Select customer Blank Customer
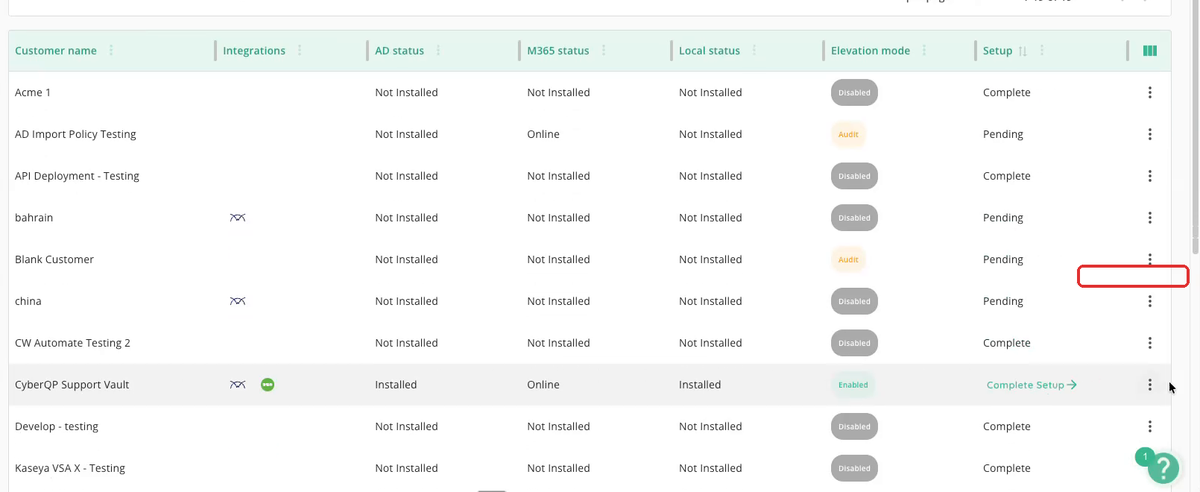Viewport: 1200px width, 492px height. (54, 259)
